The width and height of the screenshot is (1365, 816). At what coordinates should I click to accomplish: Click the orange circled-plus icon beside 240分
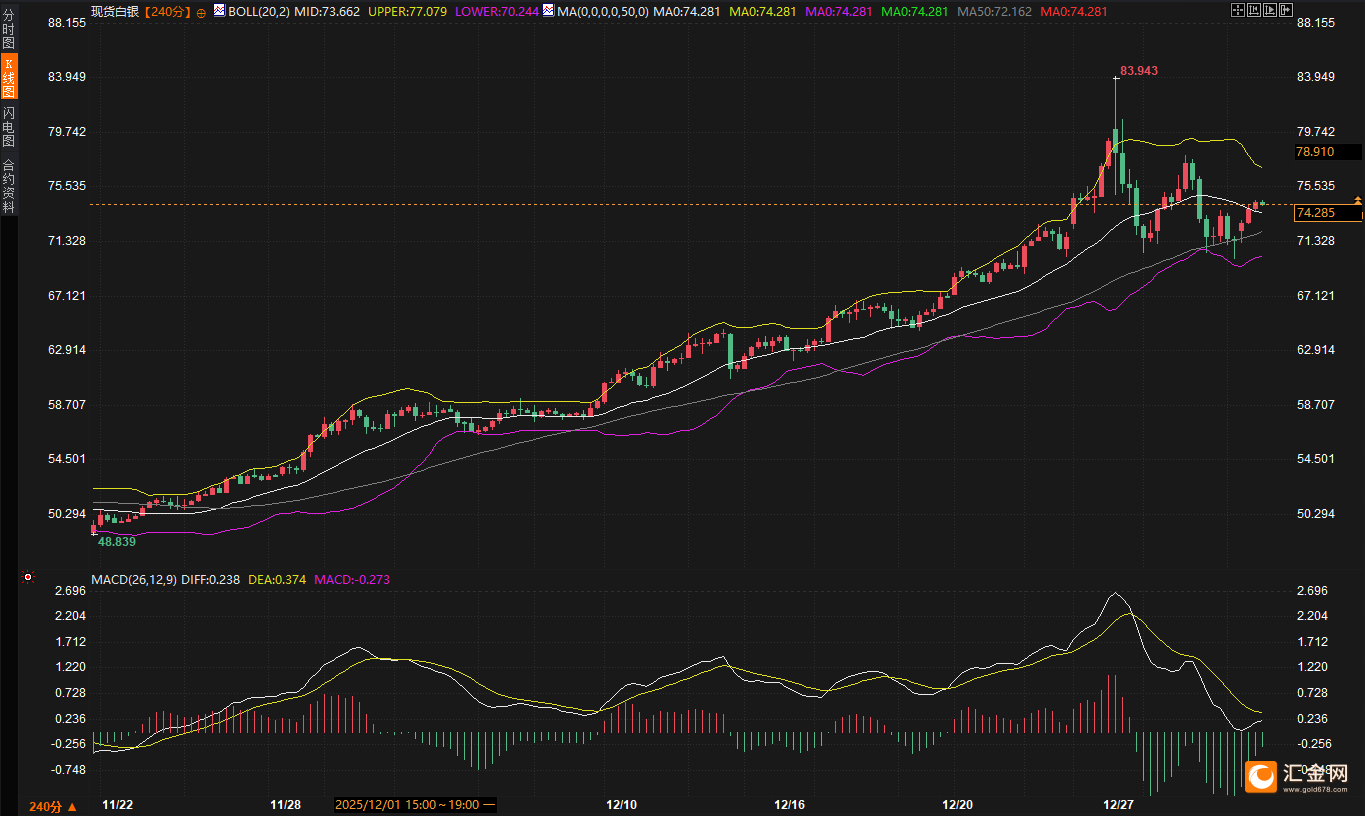coord(201,12)
